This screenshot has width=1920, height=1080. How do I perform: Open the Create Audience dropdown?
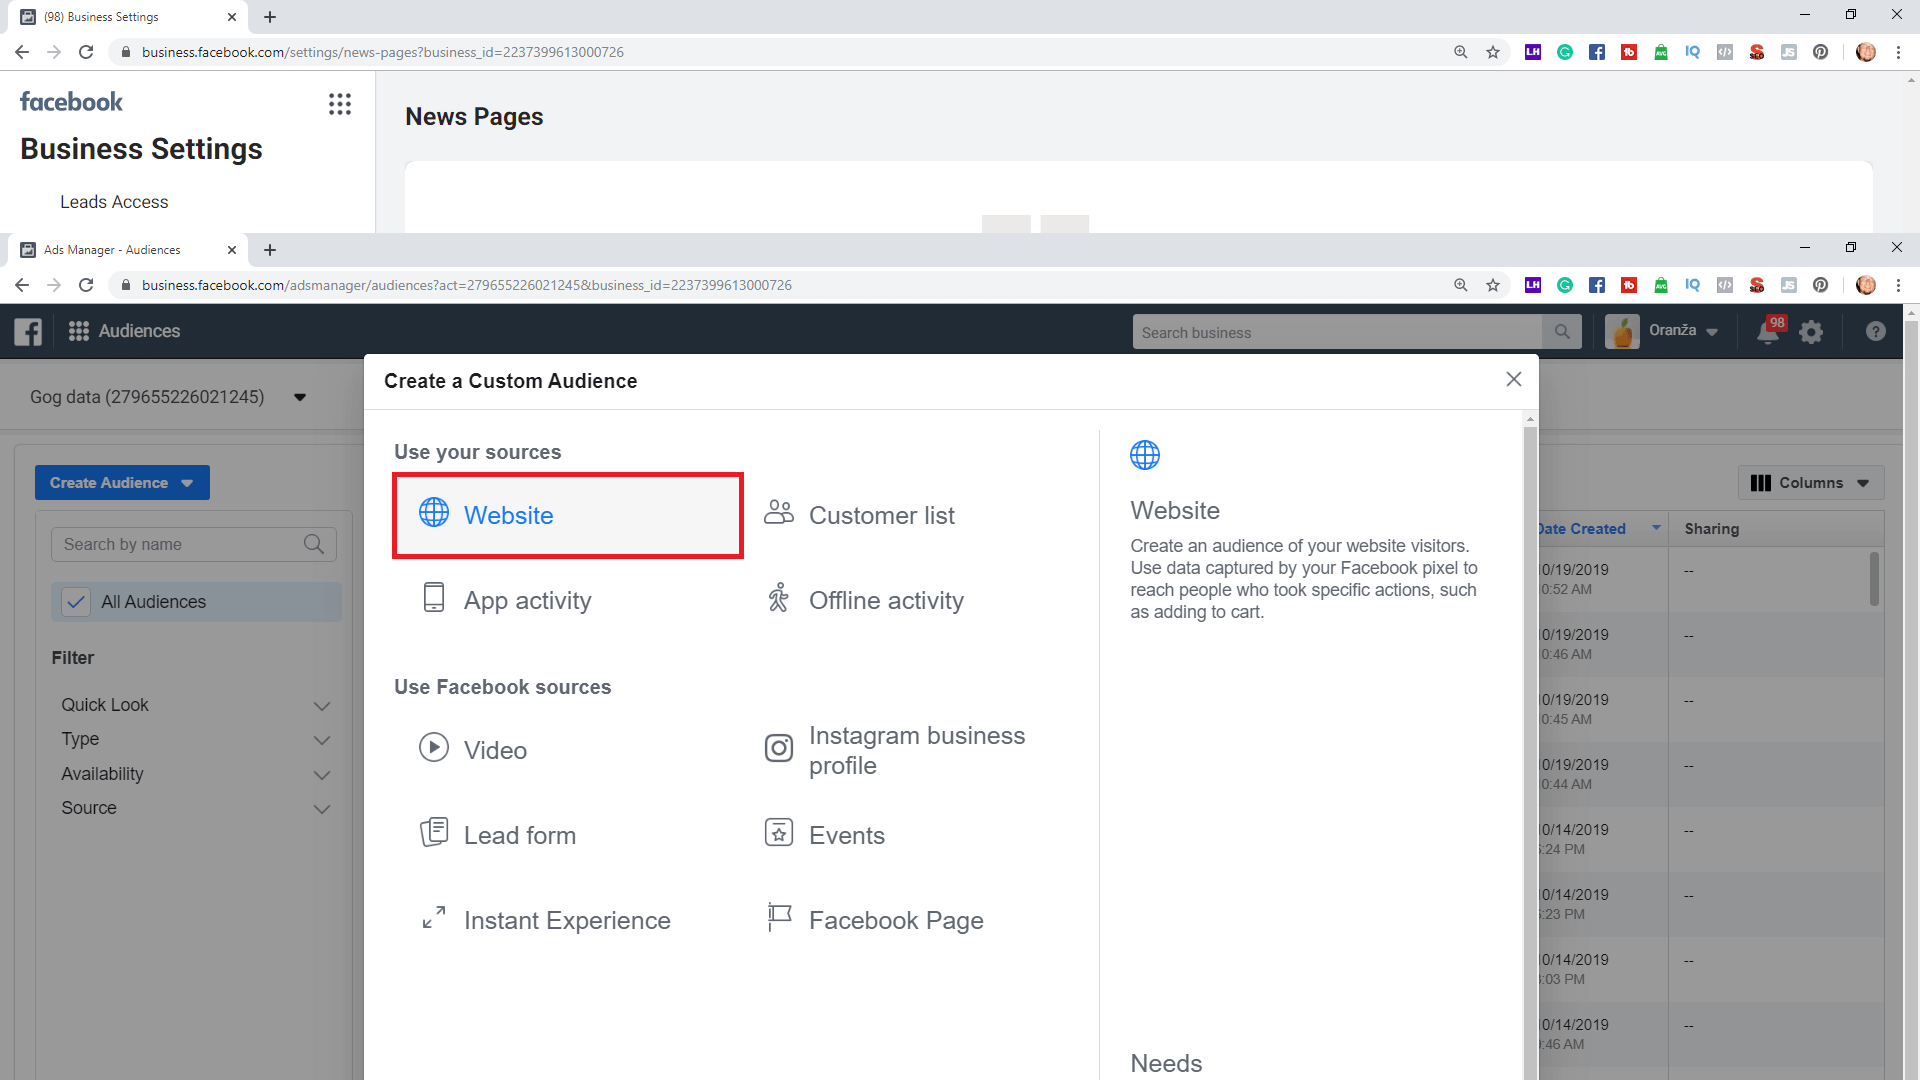[x=122, y=483]
